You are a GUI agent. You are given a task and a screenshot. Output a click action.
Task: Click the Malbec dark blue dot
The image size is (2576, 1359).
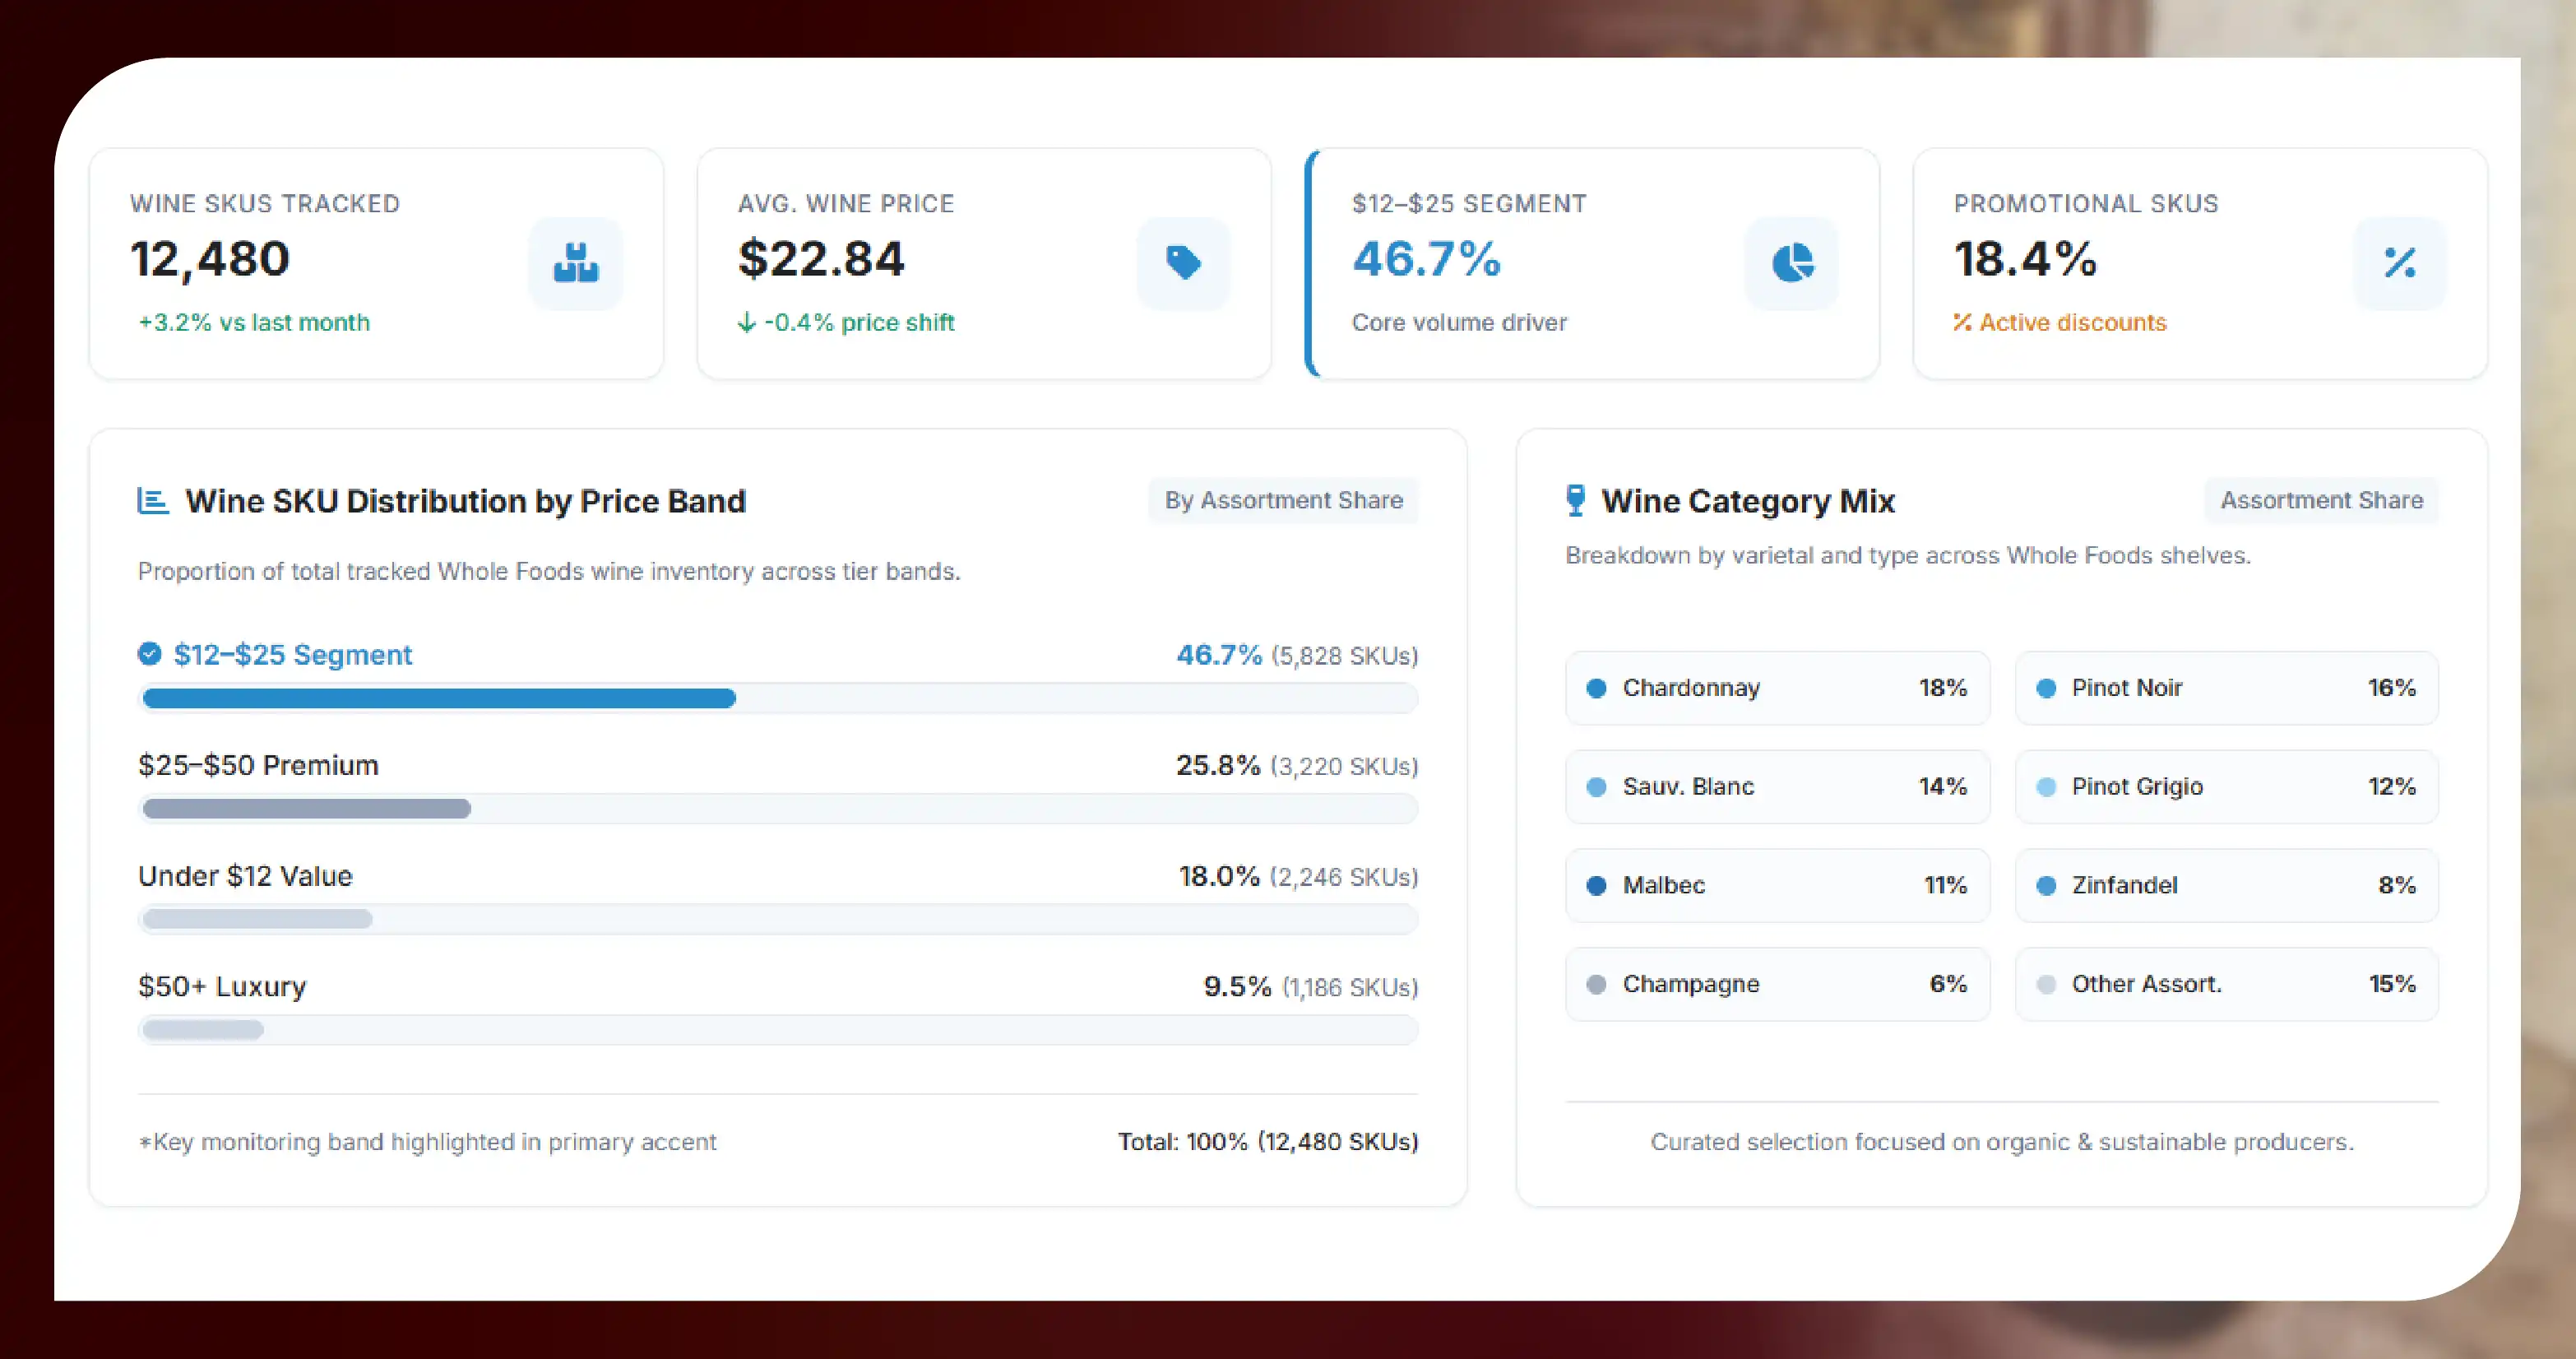pyautogui.click(x=1596, y=885)
